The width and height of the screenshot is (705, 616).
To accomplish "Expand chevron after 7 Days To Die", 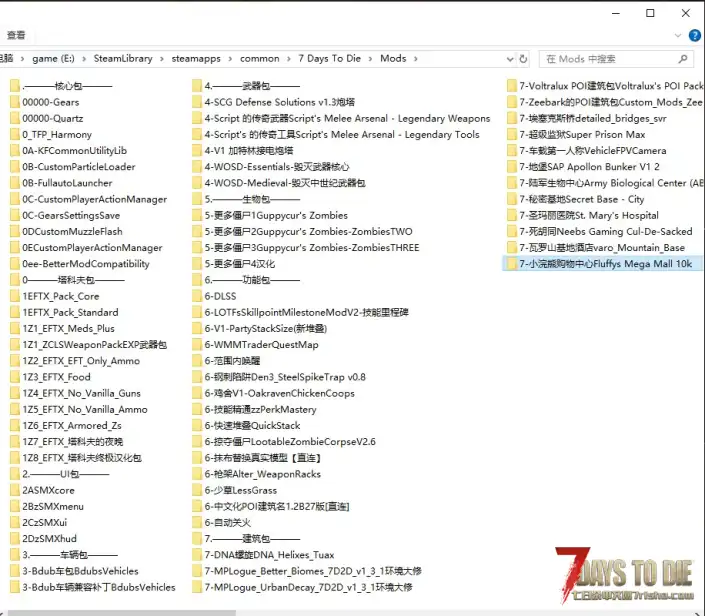I will (x=370, y=59).
